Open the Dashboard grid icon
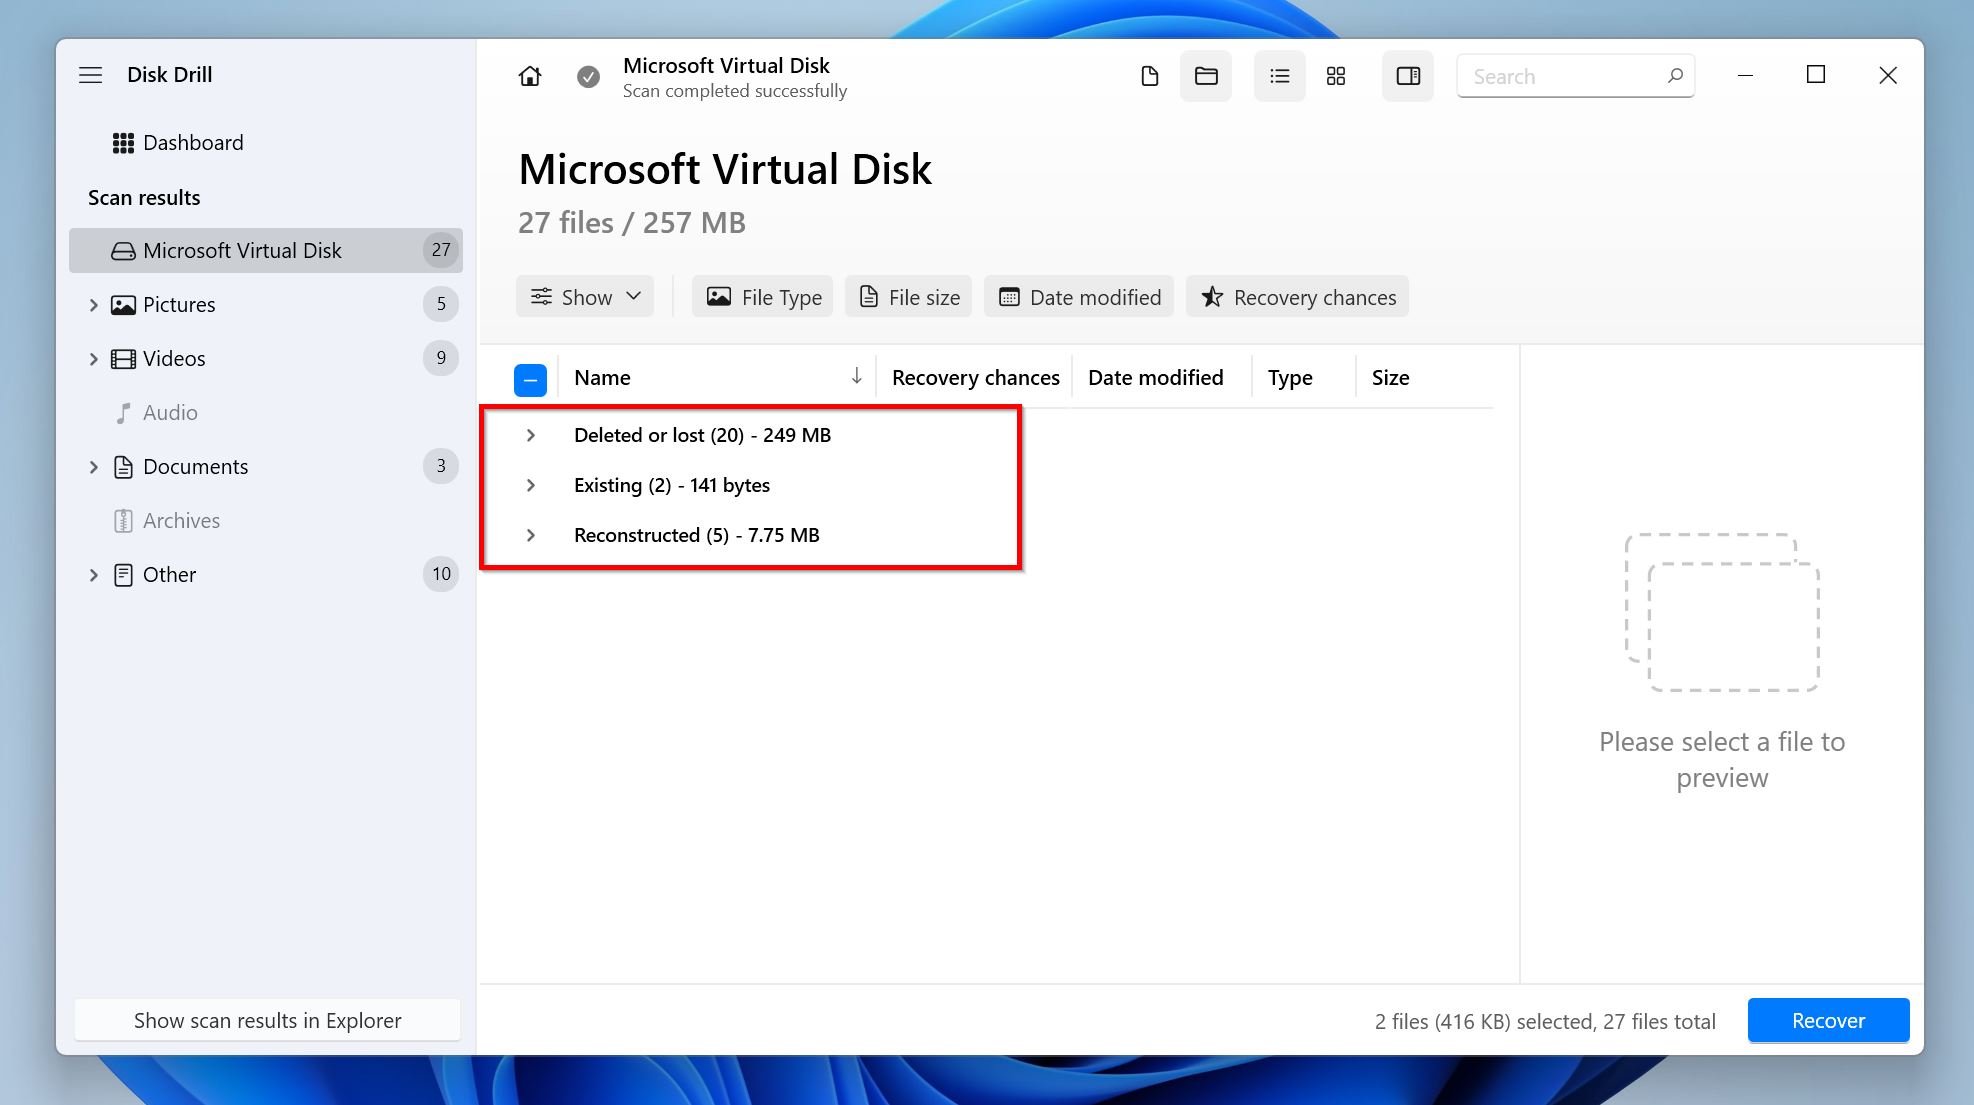 click(123, 142)
